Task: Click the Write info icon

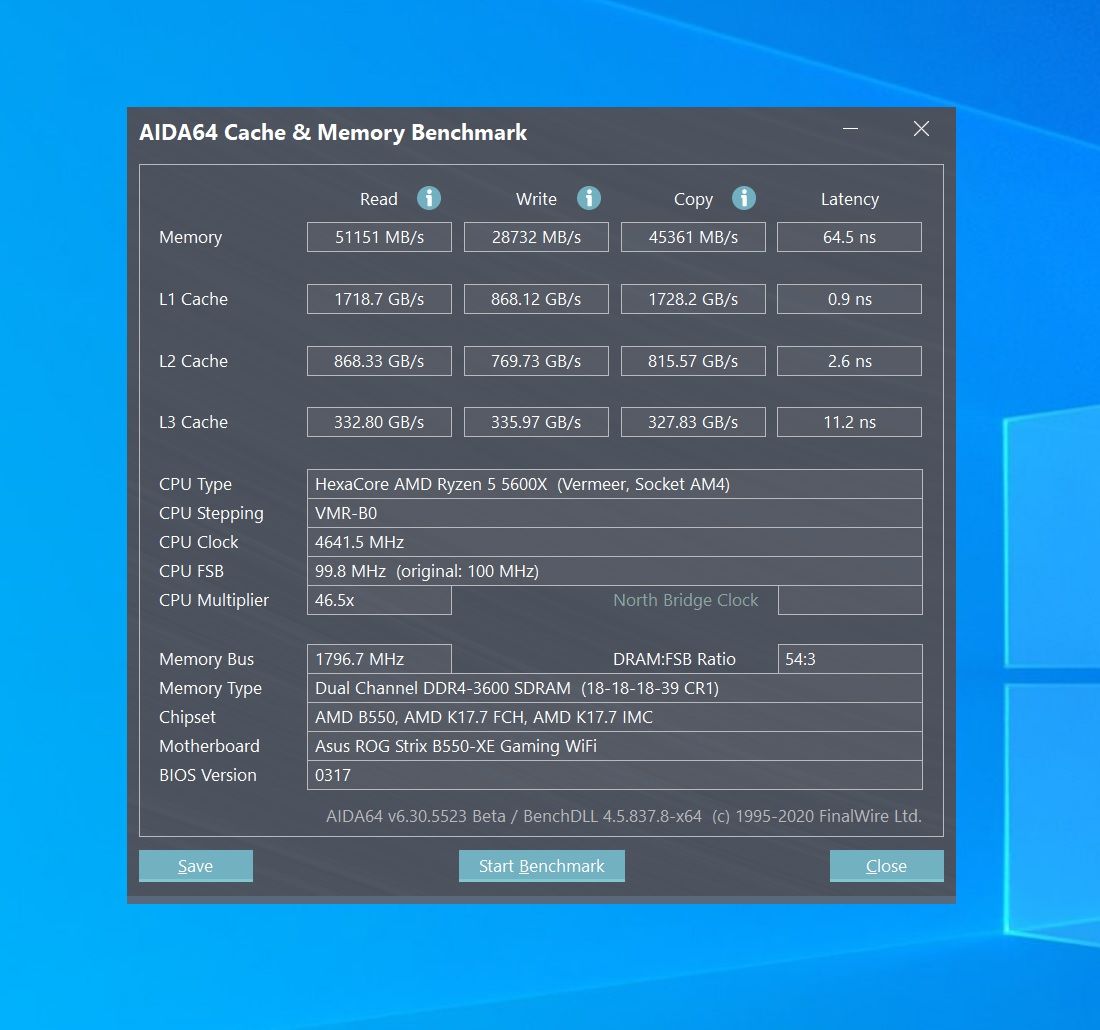Action: pos(589,199)
